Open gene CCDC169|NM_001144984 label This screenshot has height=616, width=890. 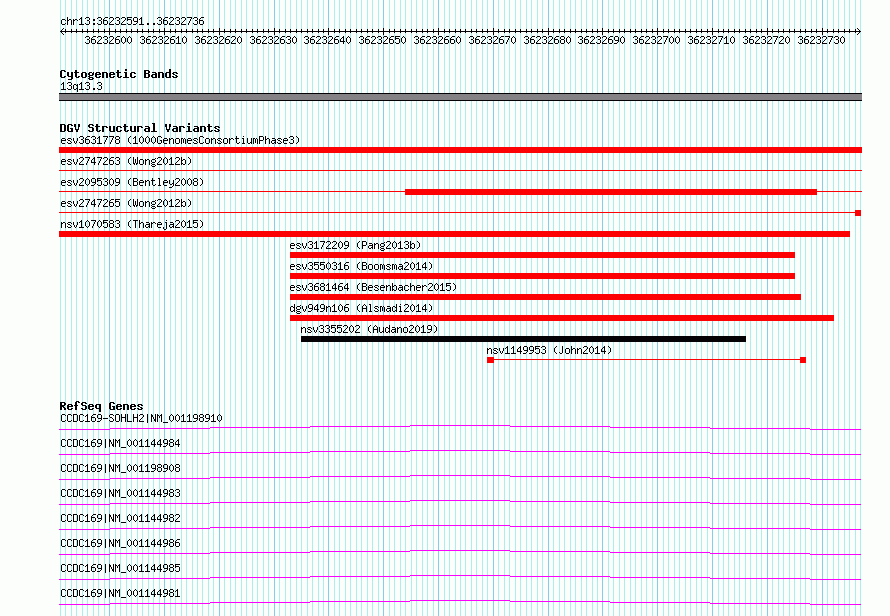coord(120,443)
